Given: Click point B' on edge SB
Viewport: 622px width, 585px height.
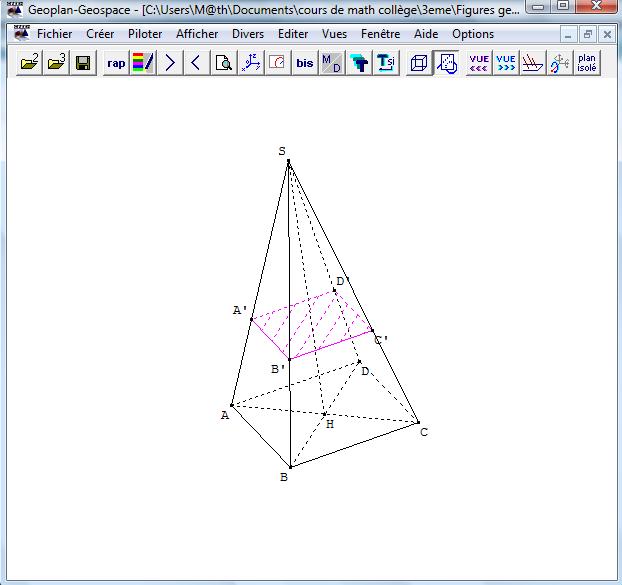Looking at the screenshot, I should tap(290, 359).
